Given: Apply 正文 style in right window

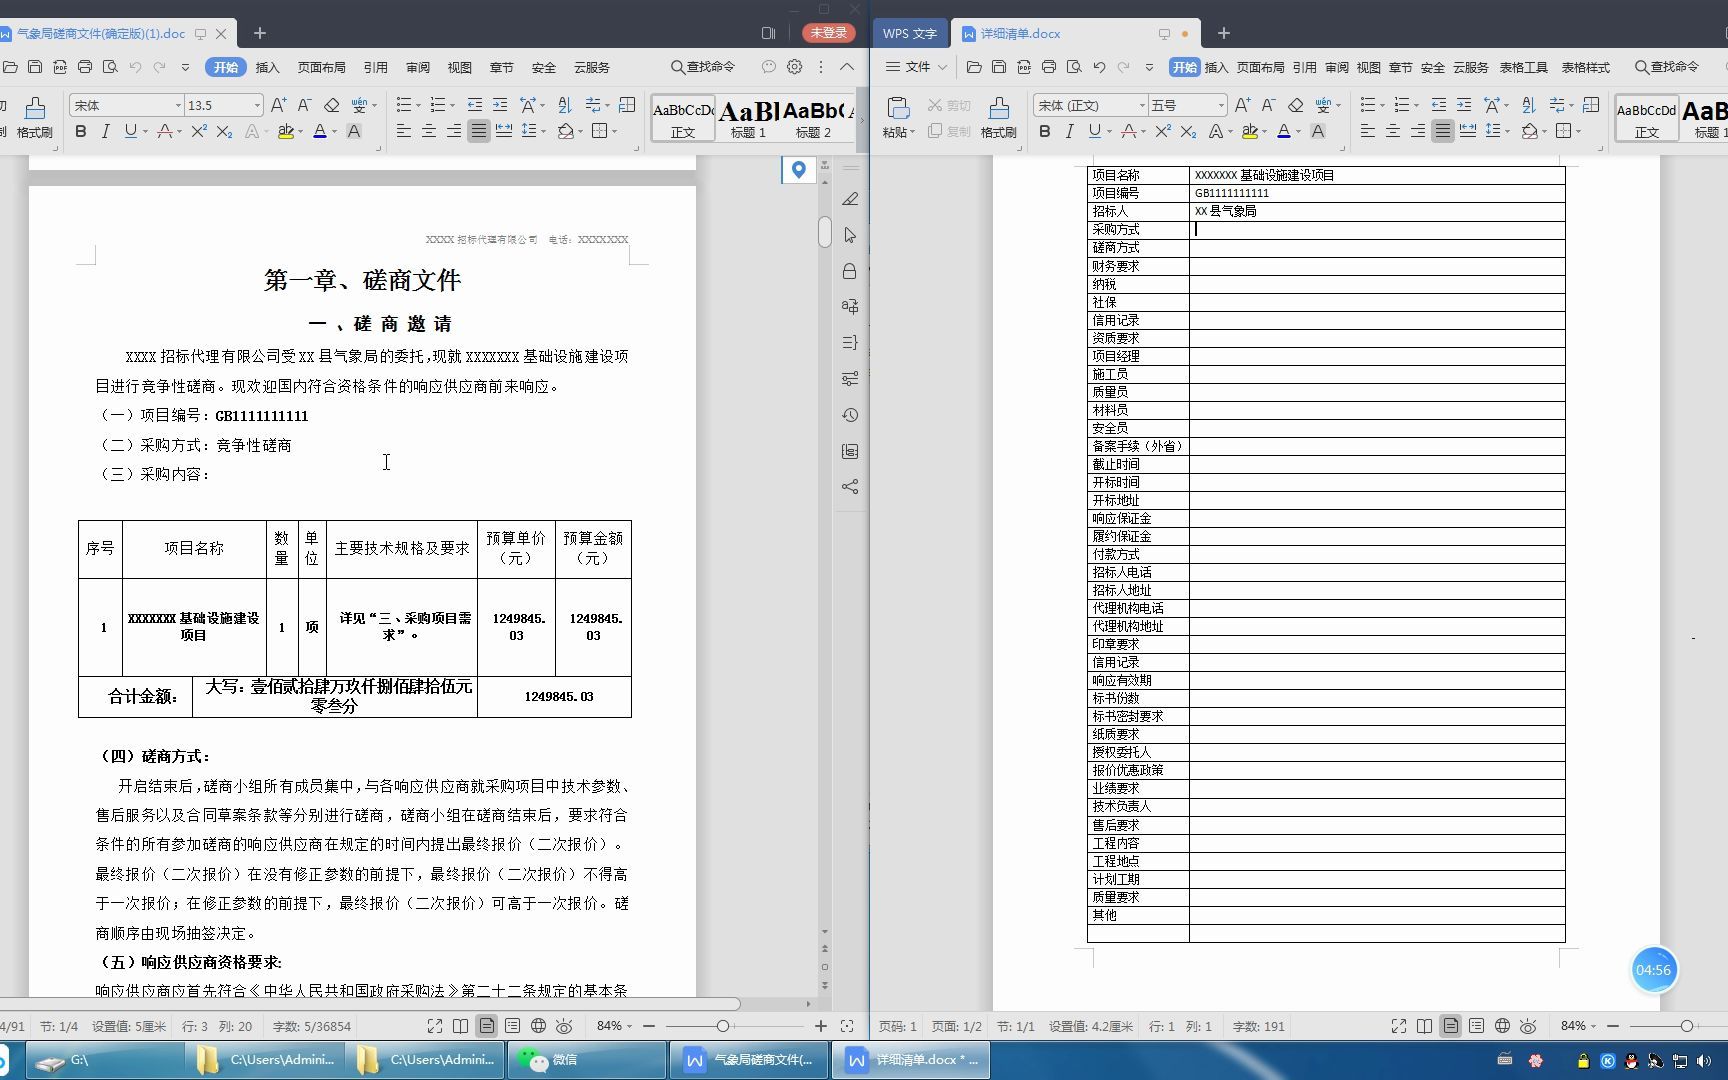Looking at the screenshot, I should tap(1646, 119).
